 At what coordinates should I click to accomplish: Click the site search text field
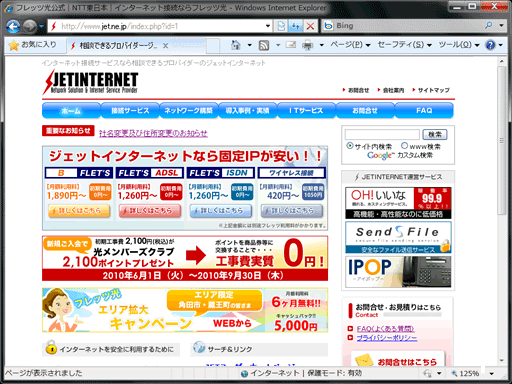tap(382, 135)
